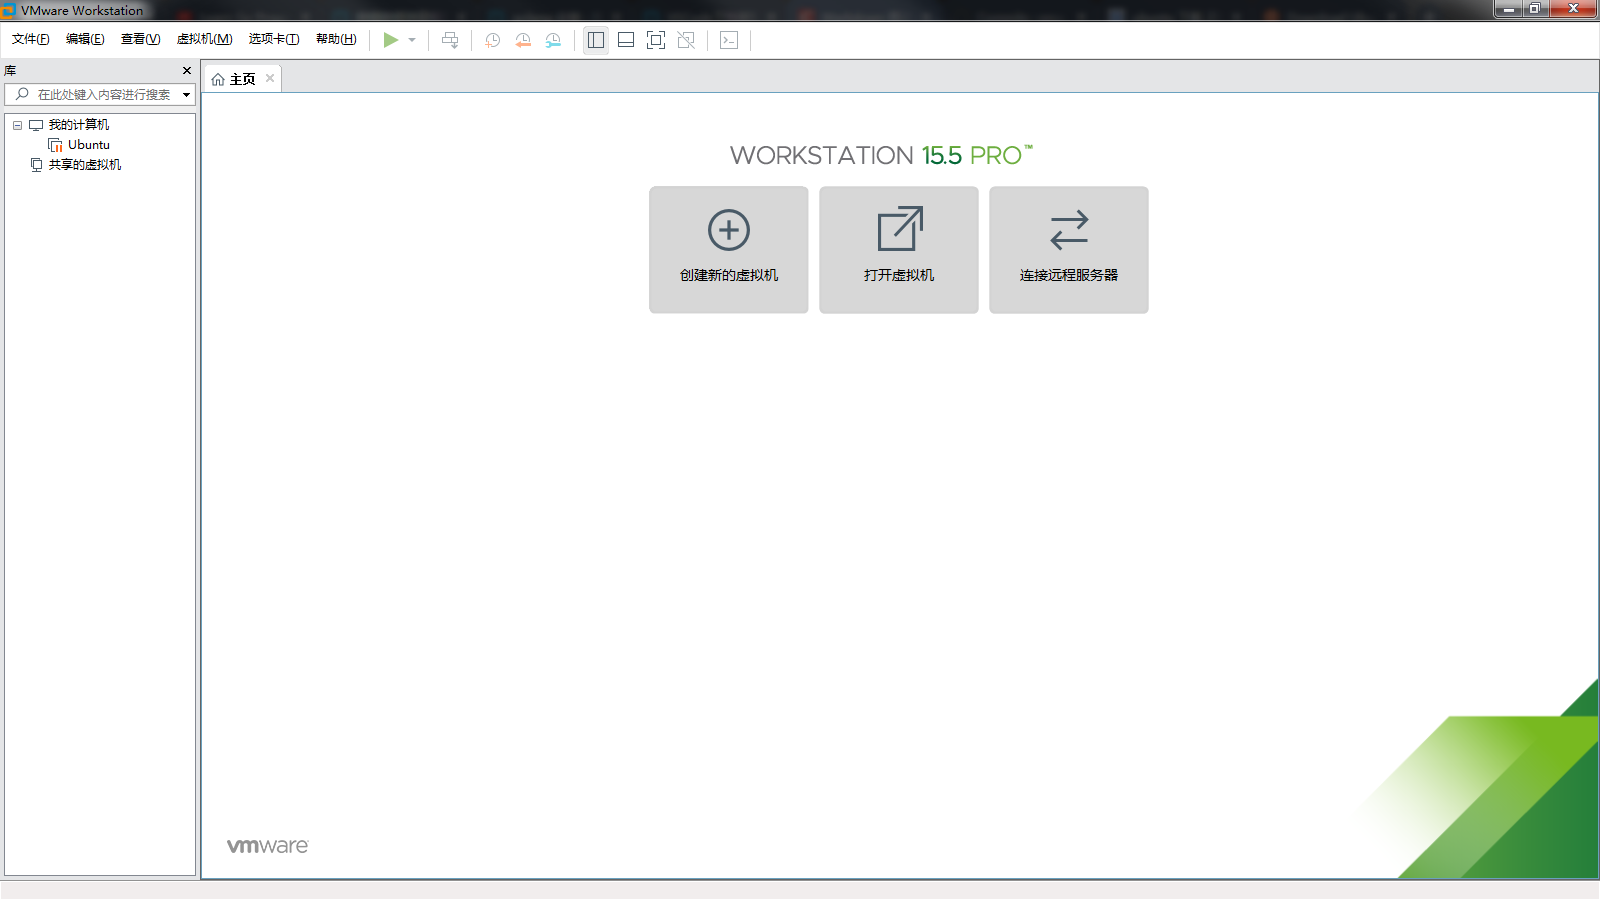Click 打开虚拟机 tile

[899, 250]
